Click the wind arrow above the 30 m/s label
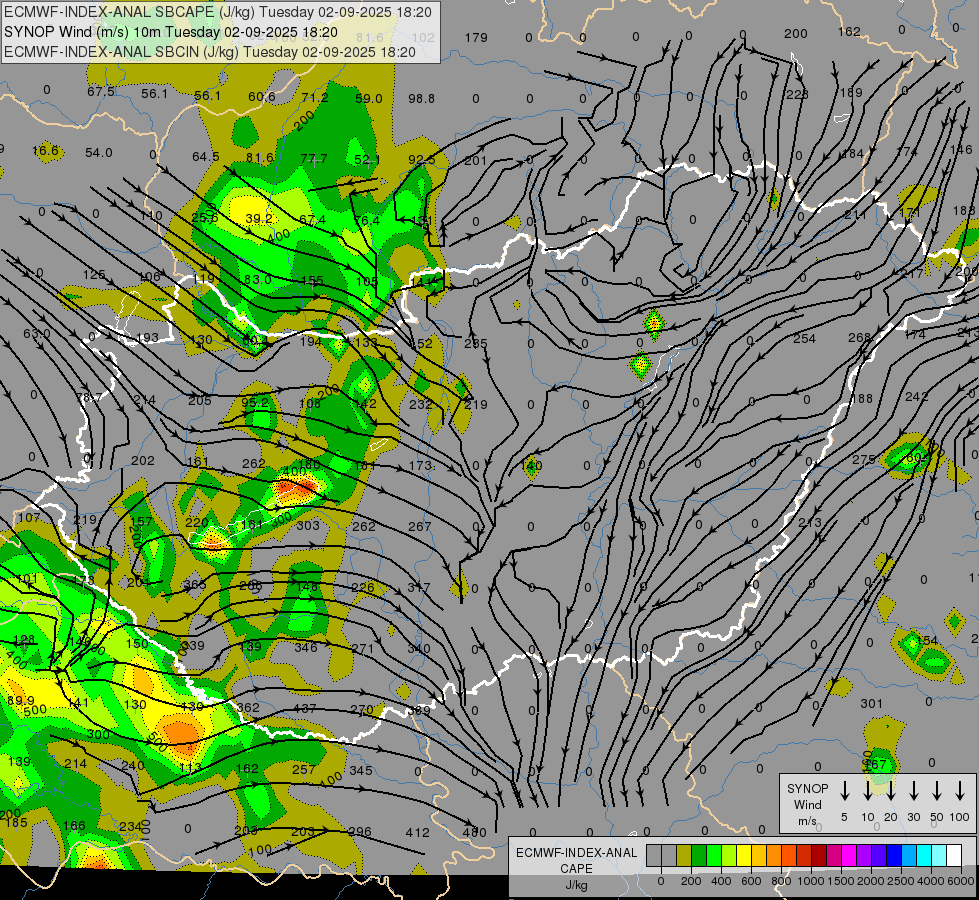The height and width of the screenshot is (900, 979). click(x=913, y=790)
